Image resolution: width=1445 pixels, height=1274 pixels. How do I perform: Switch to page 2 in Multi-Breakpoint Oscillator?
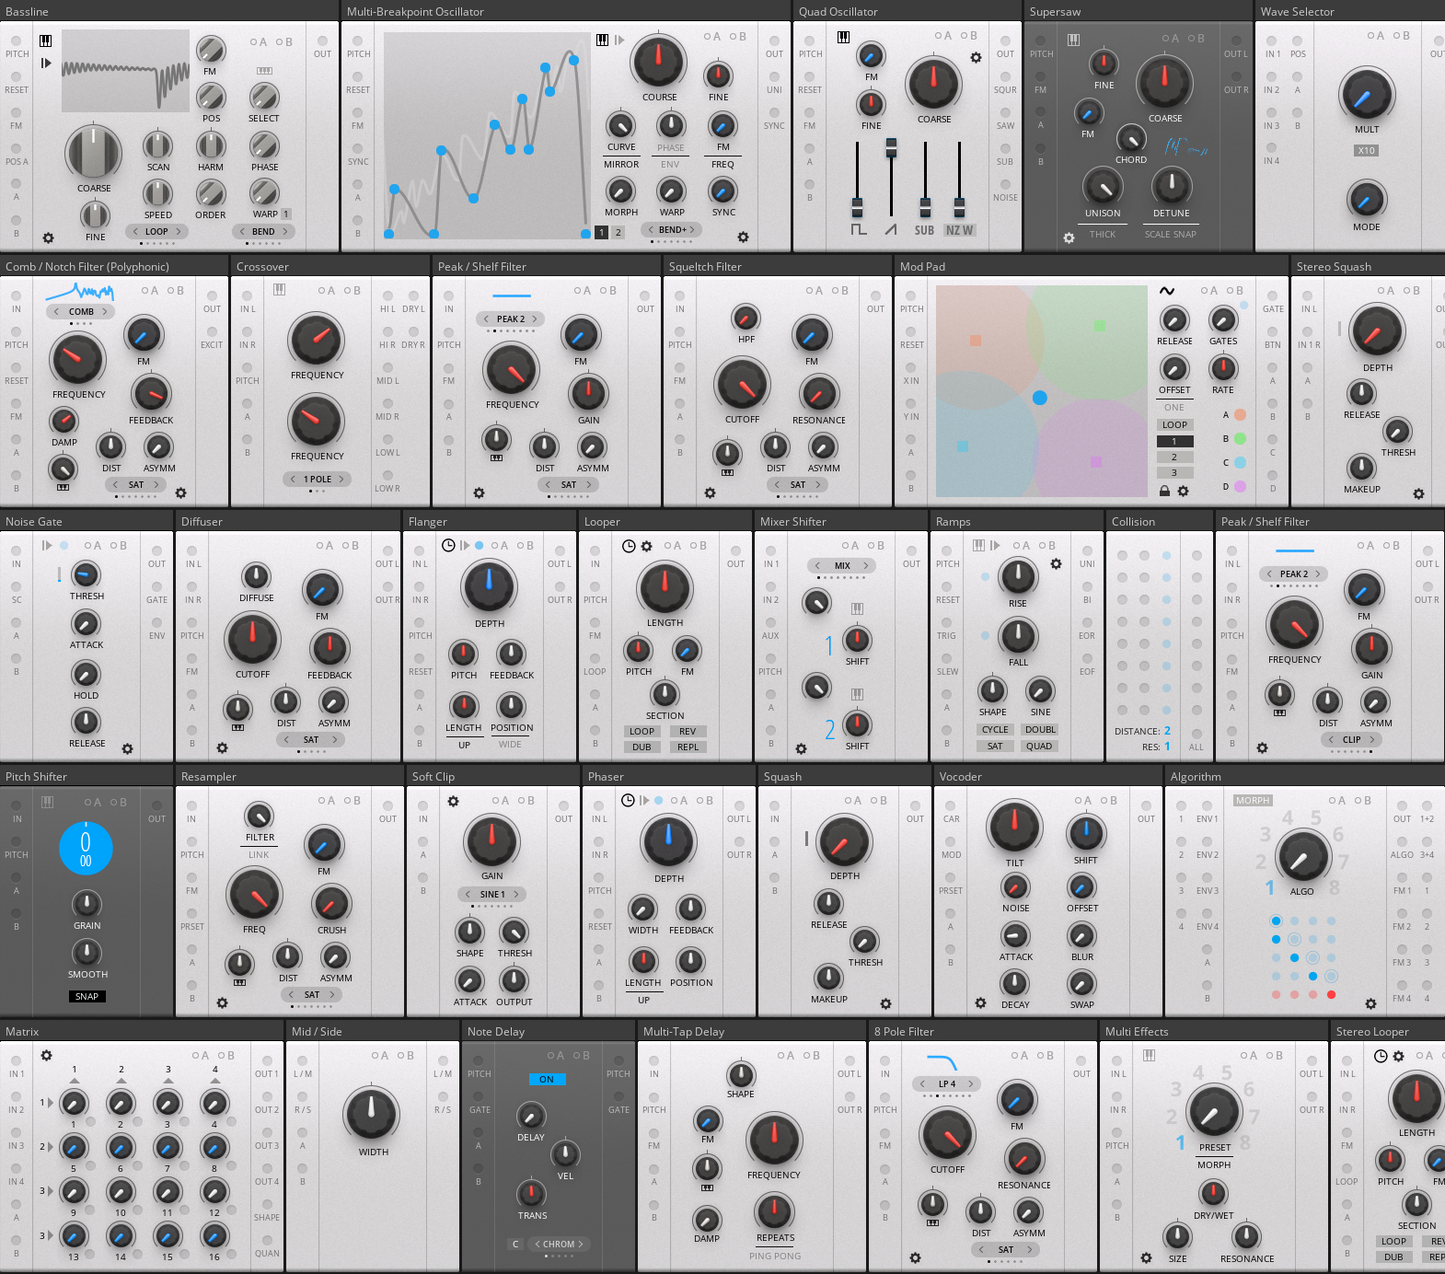coord(617,231)
